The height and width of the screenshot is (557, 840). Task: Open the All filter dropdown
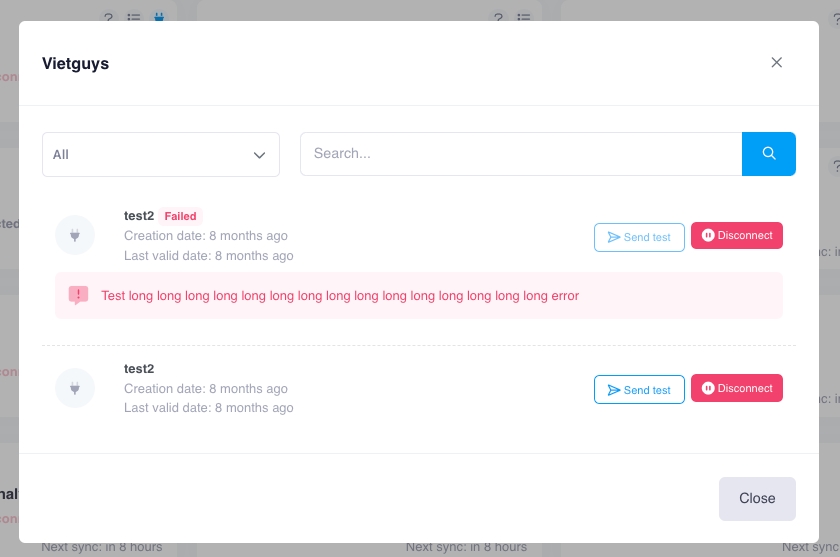coord(160,155)
